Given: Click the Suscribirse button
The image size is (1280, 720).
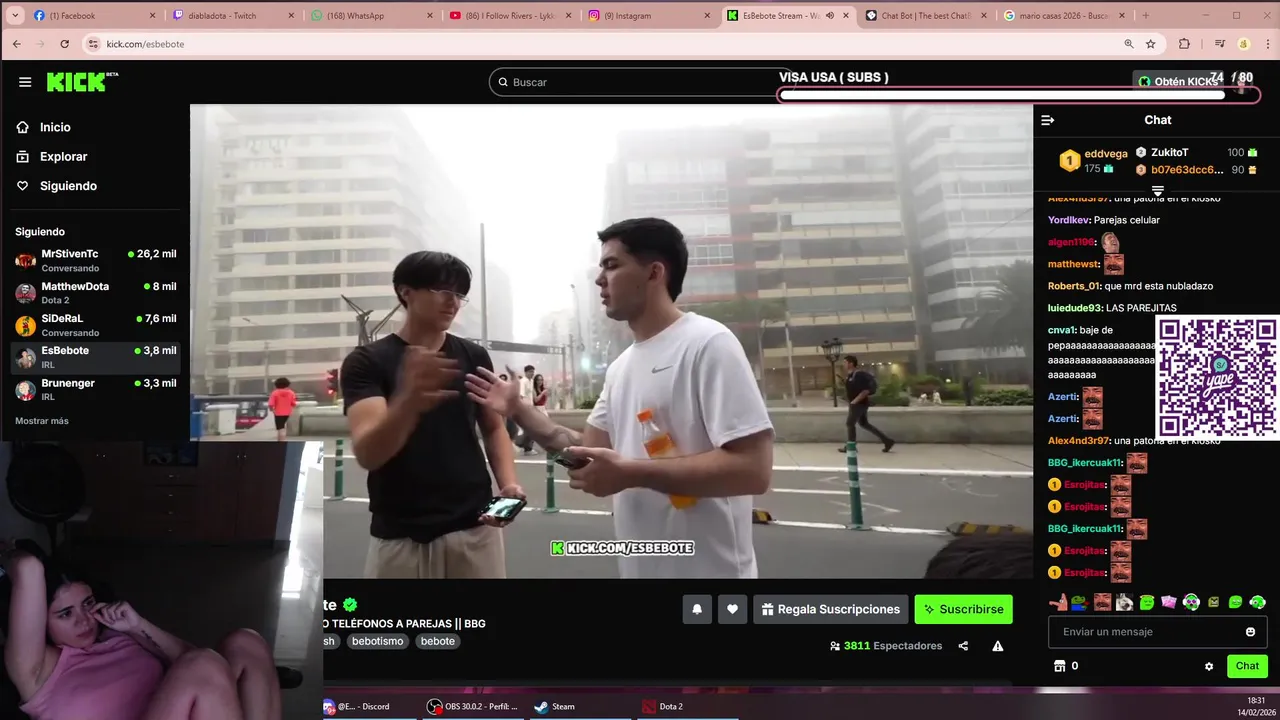Looking at the screenshot, I should point(963,609).
